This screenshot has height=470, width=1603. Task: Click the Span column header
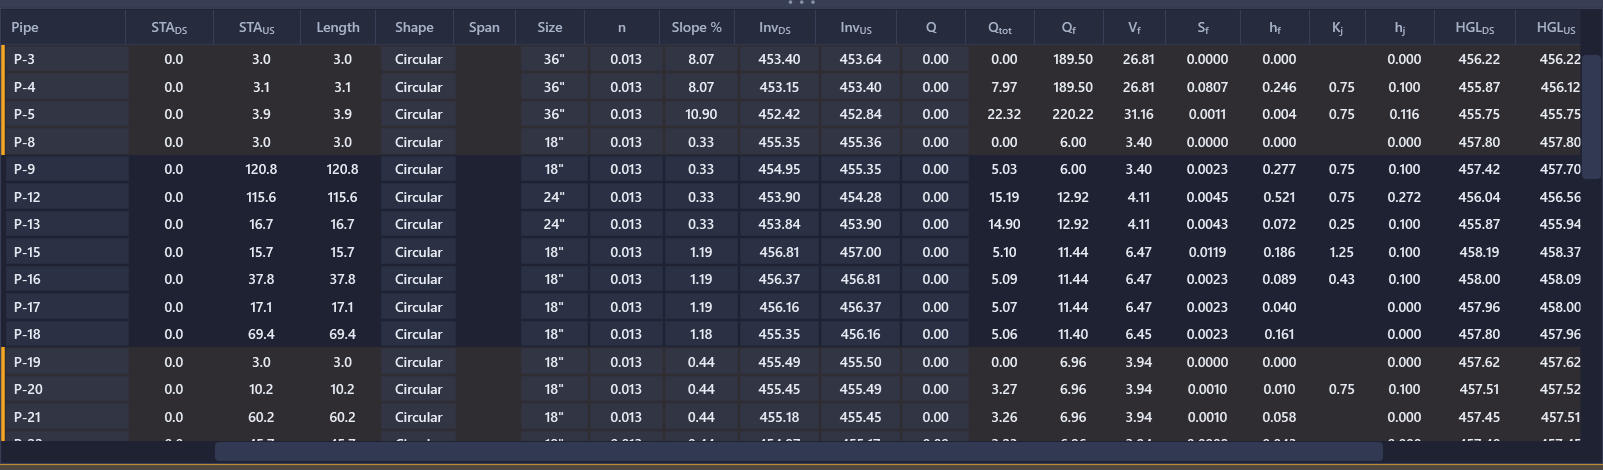click(484, 27)
